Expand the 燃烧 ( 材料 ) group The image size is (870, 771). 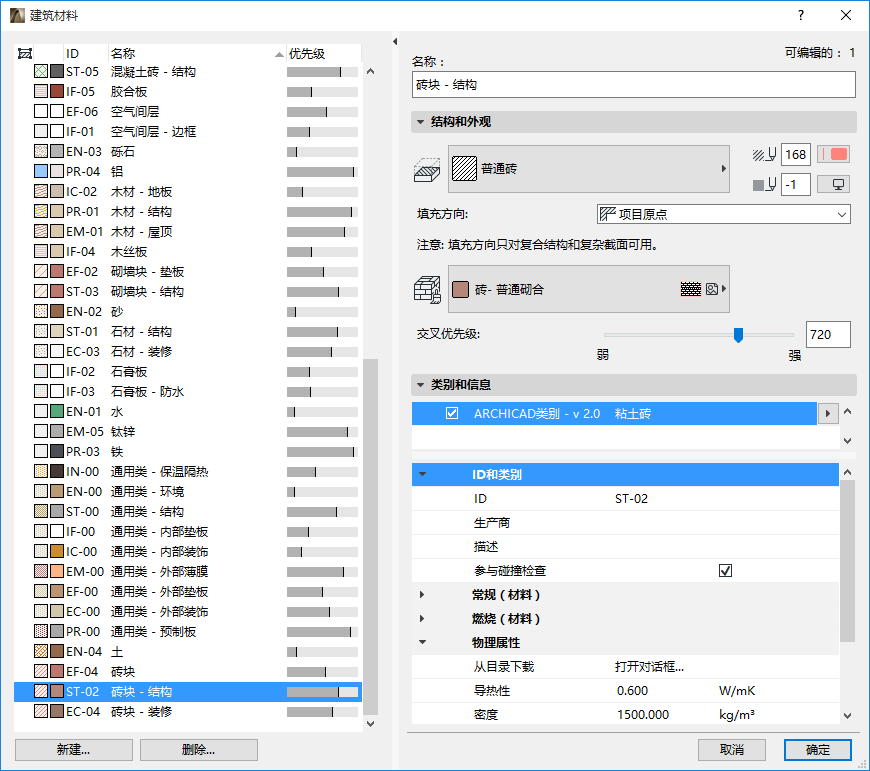click(x=422, y=618)
